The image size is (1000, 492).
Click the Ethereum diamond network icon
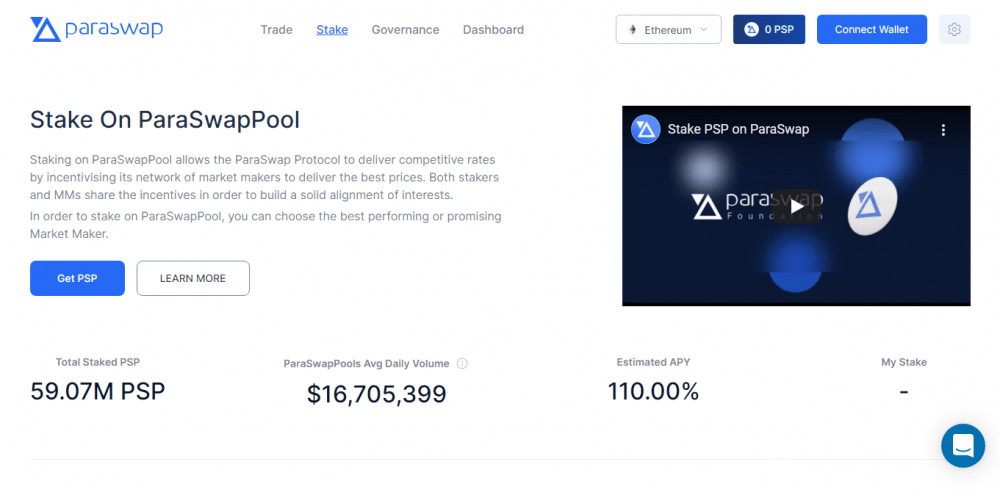(633, 30)
